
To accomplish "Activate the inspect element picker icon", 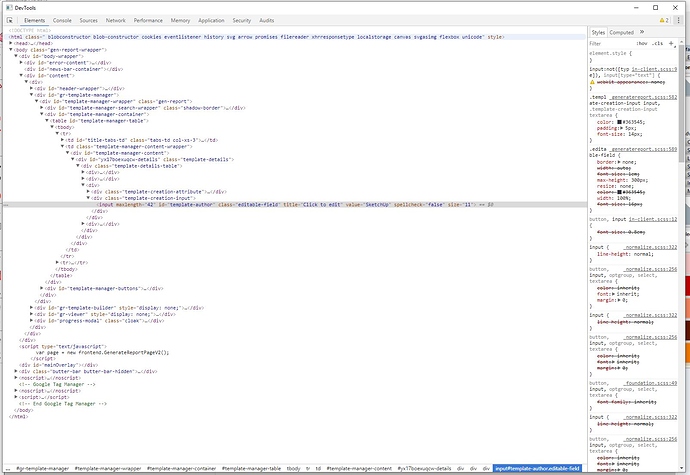I will (x=10, y=20).
